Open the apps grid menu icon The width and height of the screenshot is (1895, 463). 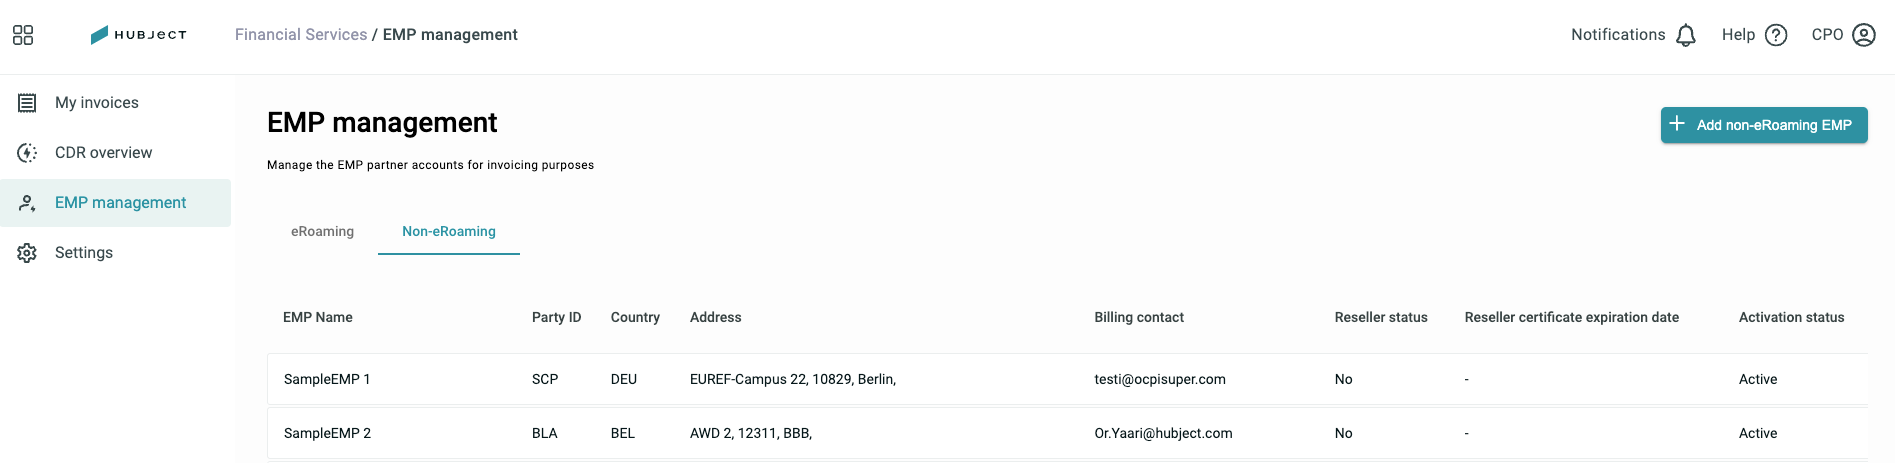pyautogui.click(x=23, y=35)
